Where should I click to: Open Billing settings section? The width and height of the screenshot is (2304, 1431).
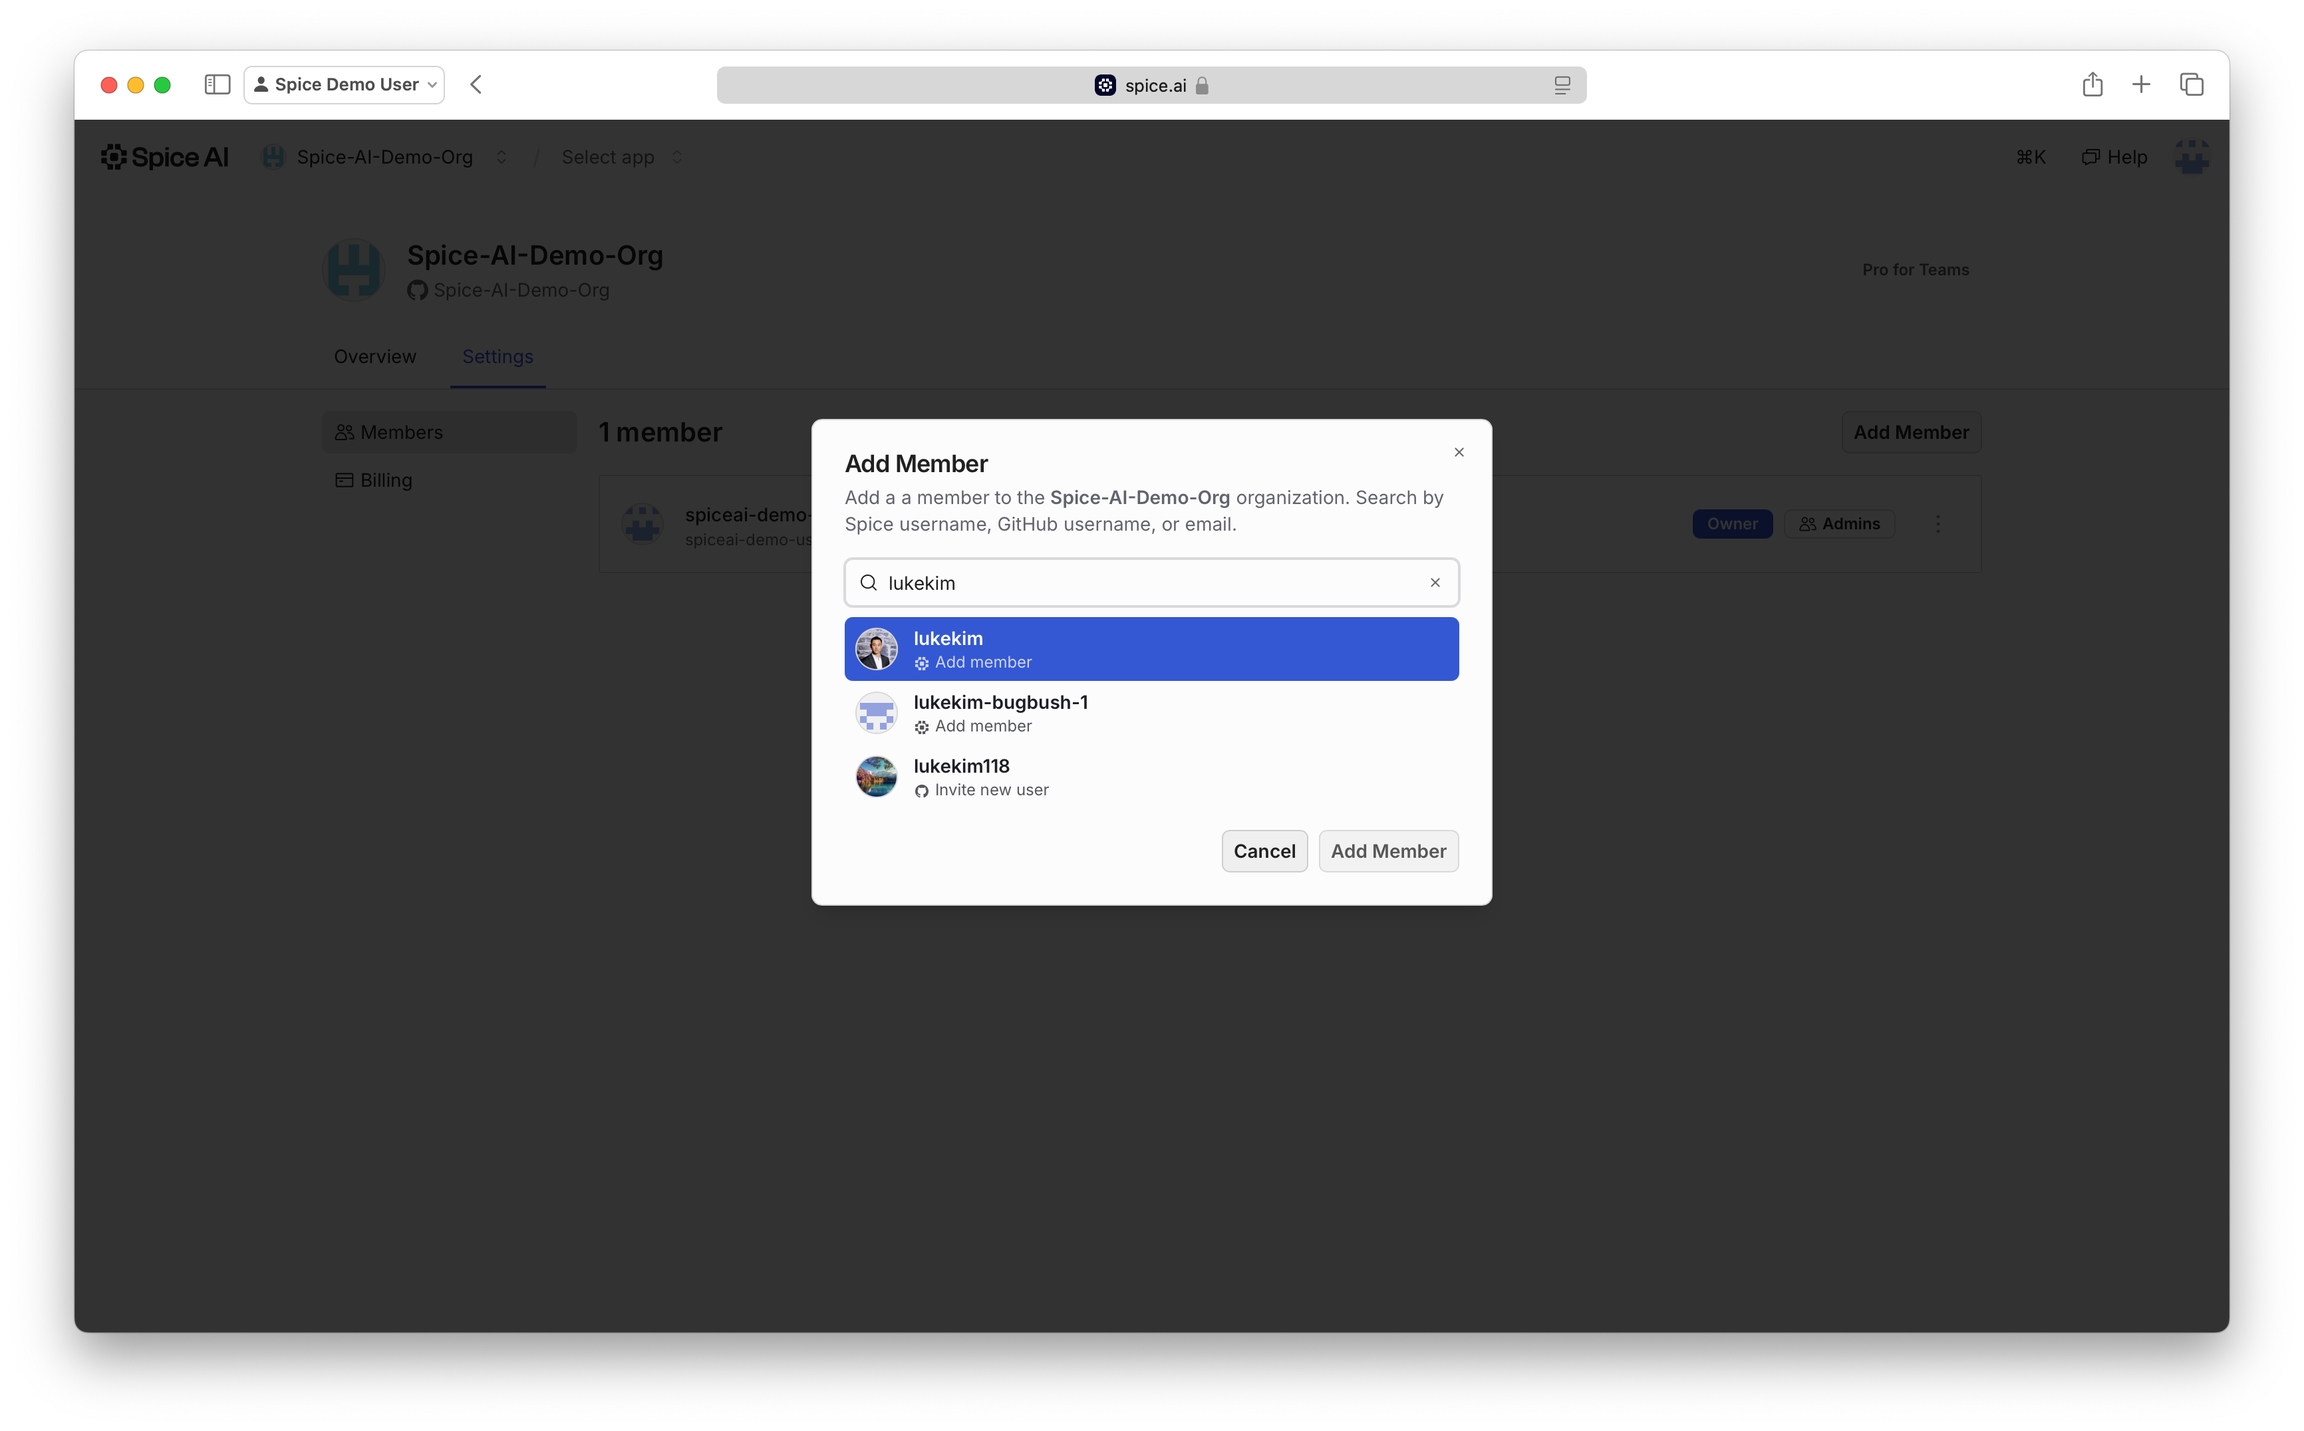[385, 480]
